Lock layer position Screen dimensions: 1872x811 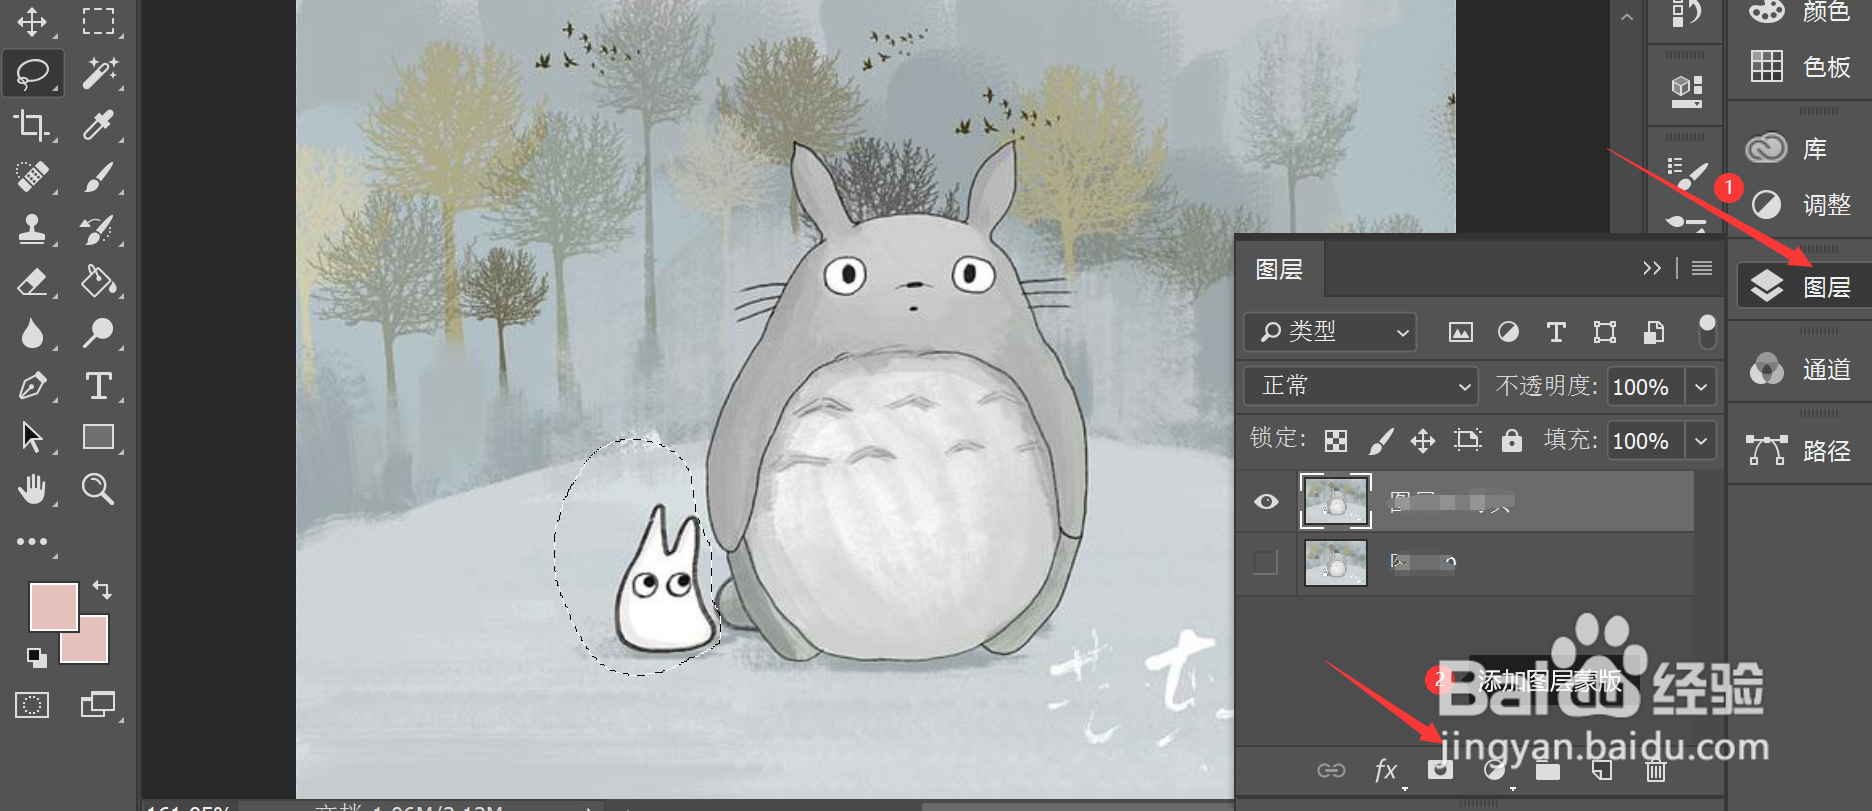(1423, 440)
